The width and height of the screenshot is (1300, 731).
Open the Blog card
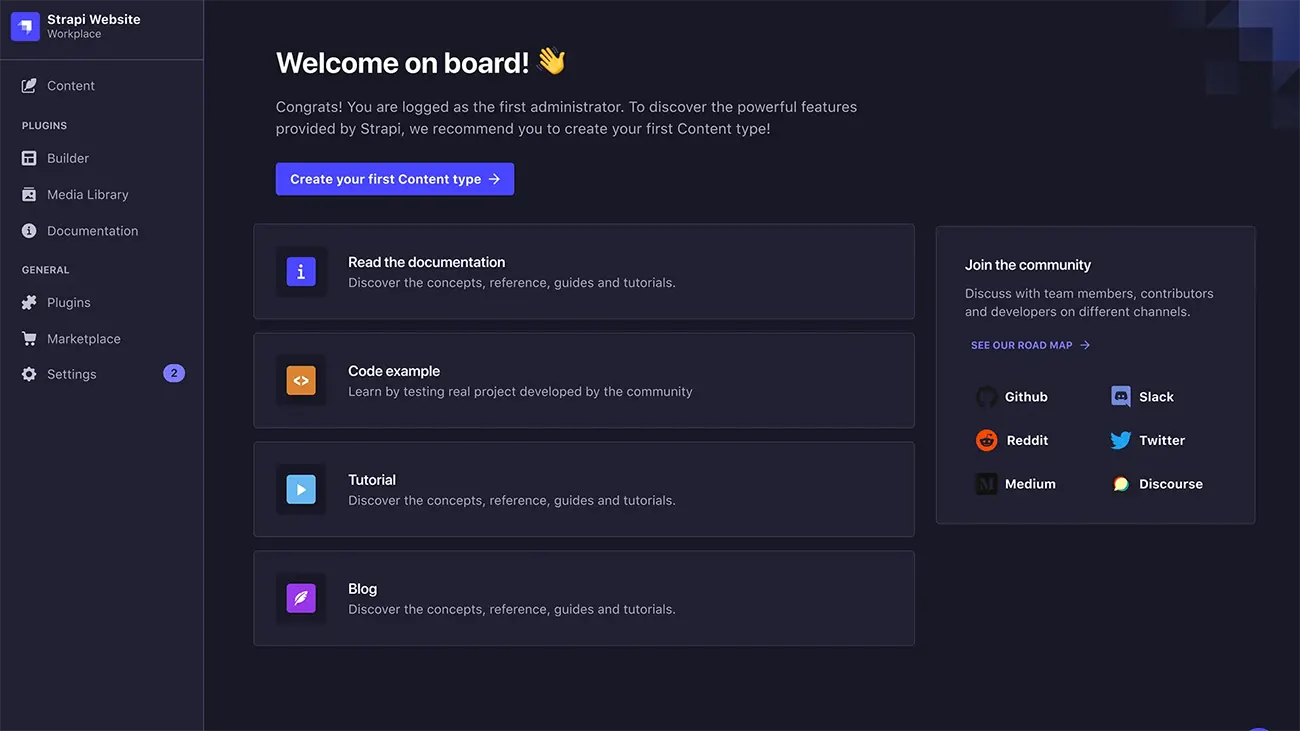(584, 598)
